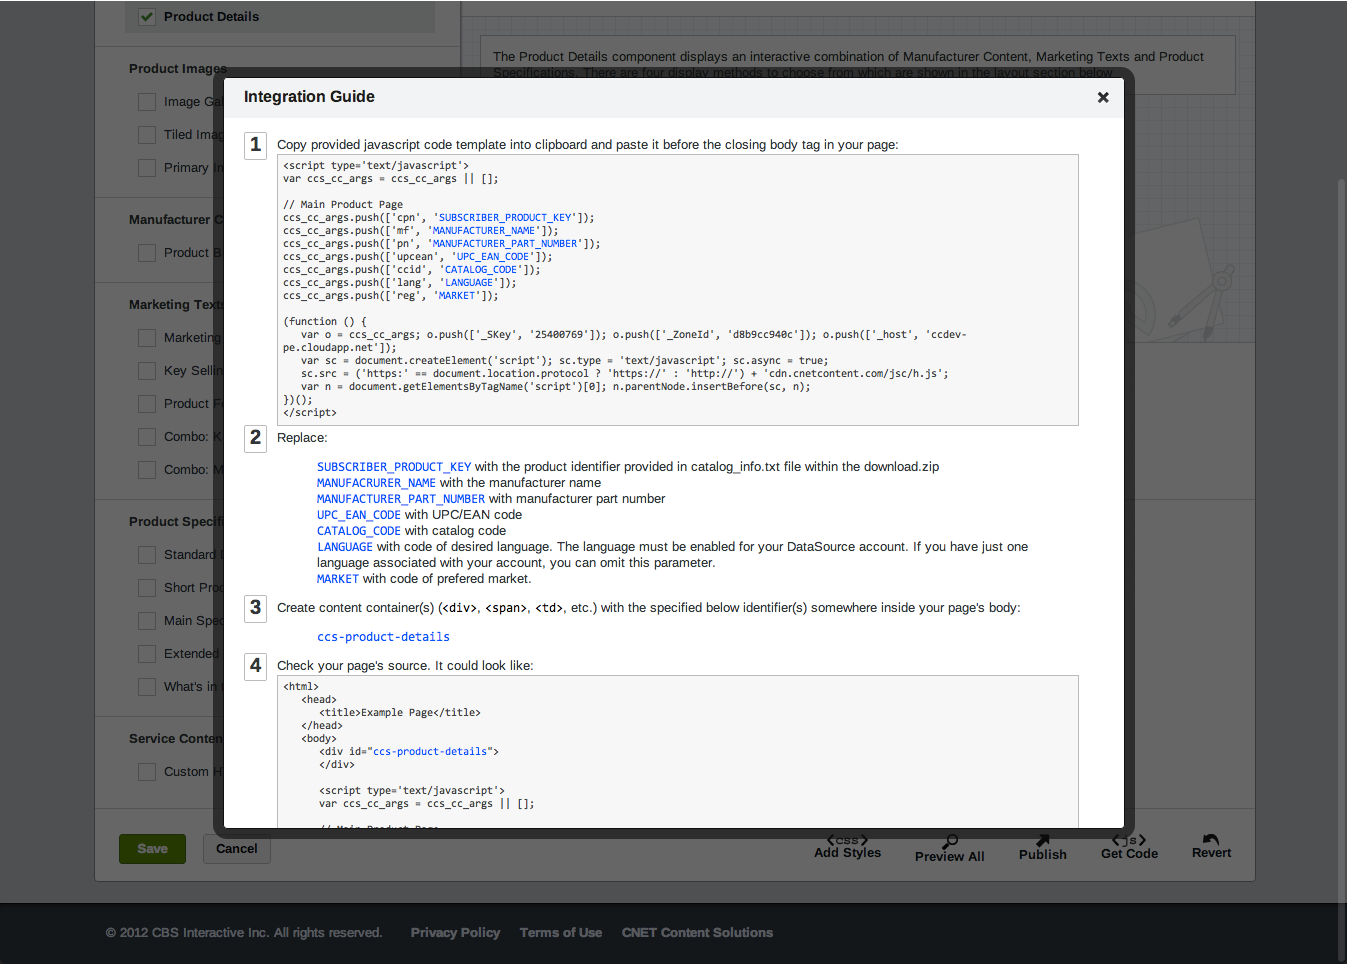
Task: Click the Publish arrow icon
Action: (x=1043, y=840)
